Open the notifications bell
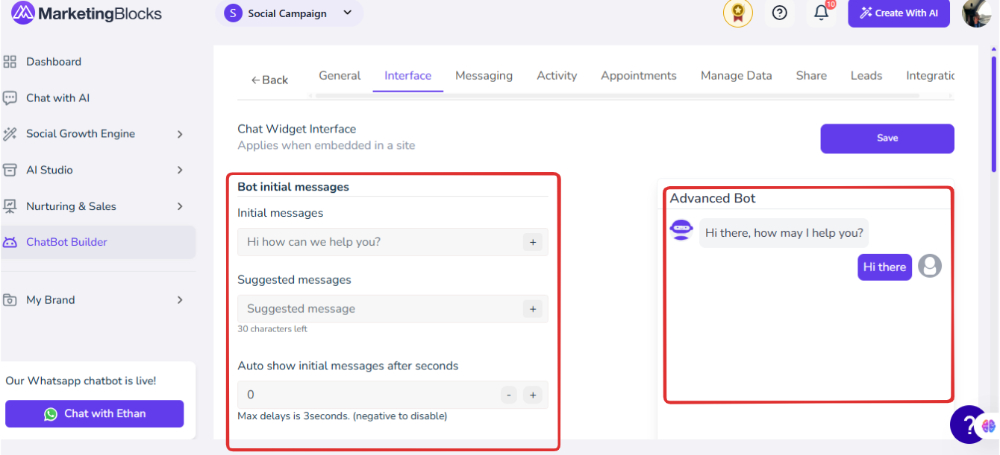 pos(821,13)
